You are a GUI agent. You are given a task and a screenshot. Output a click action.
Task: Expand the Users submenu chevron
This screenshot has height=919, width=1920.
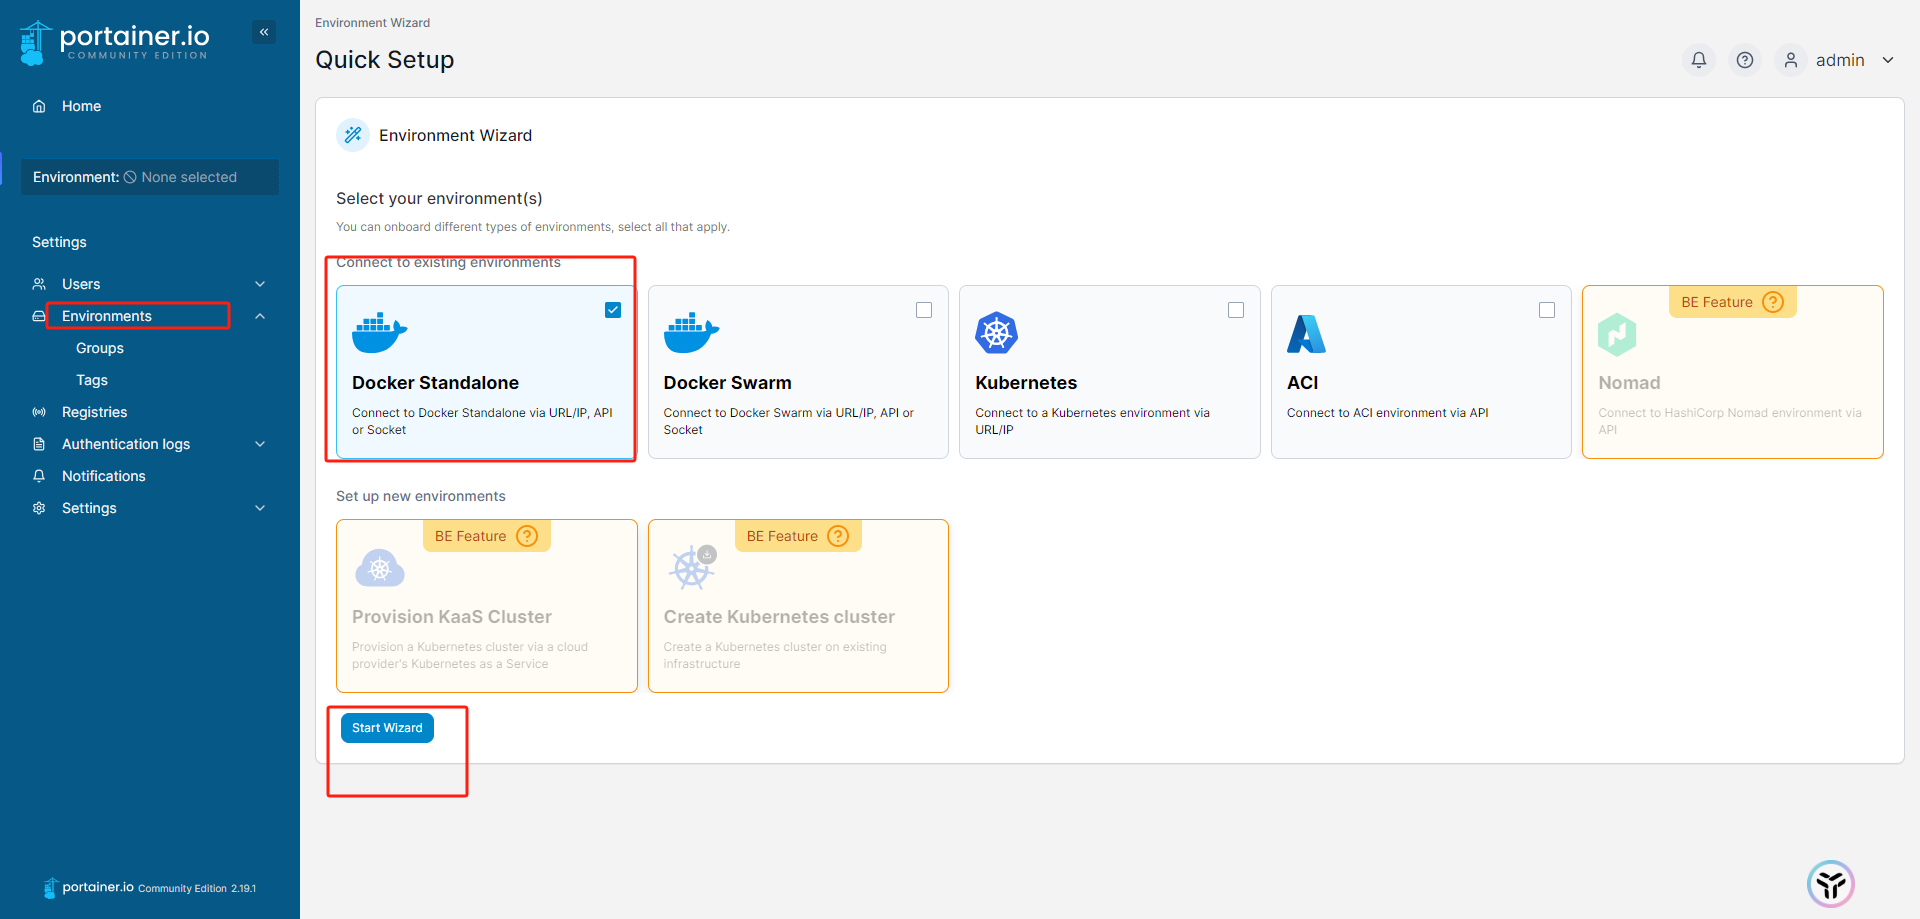(260, 284)
